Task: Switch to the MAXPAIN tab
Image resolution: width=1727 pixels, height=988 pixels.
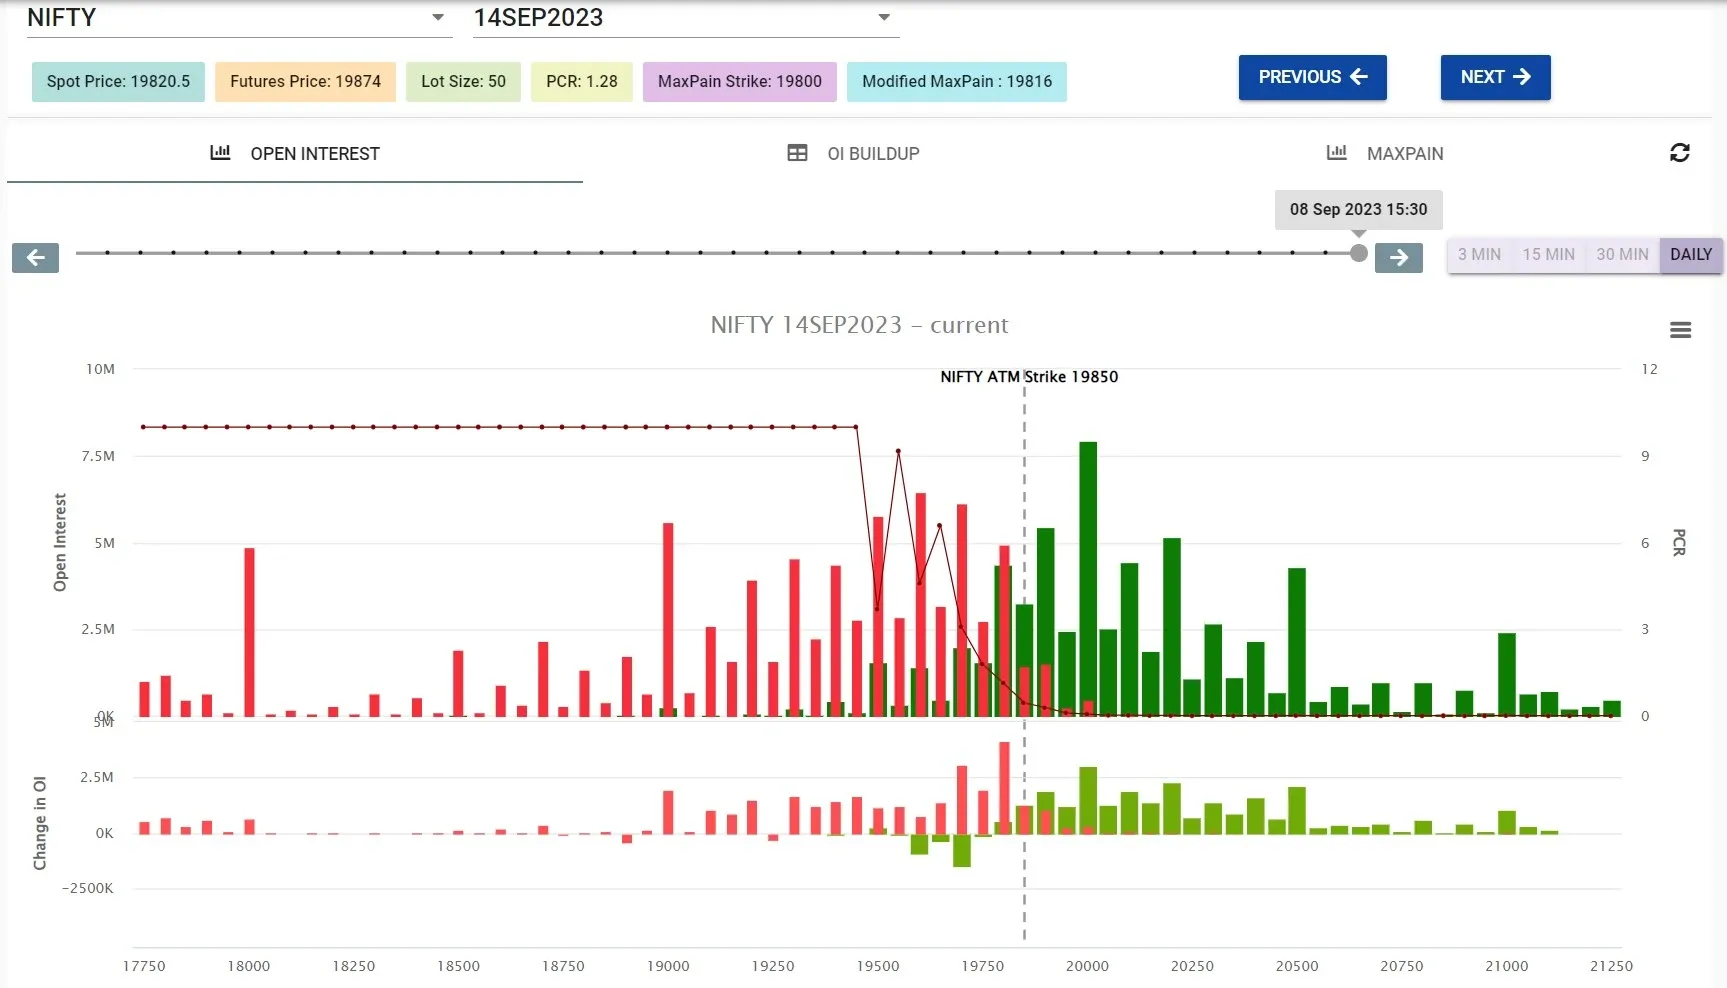Action: coord(1385,154)
